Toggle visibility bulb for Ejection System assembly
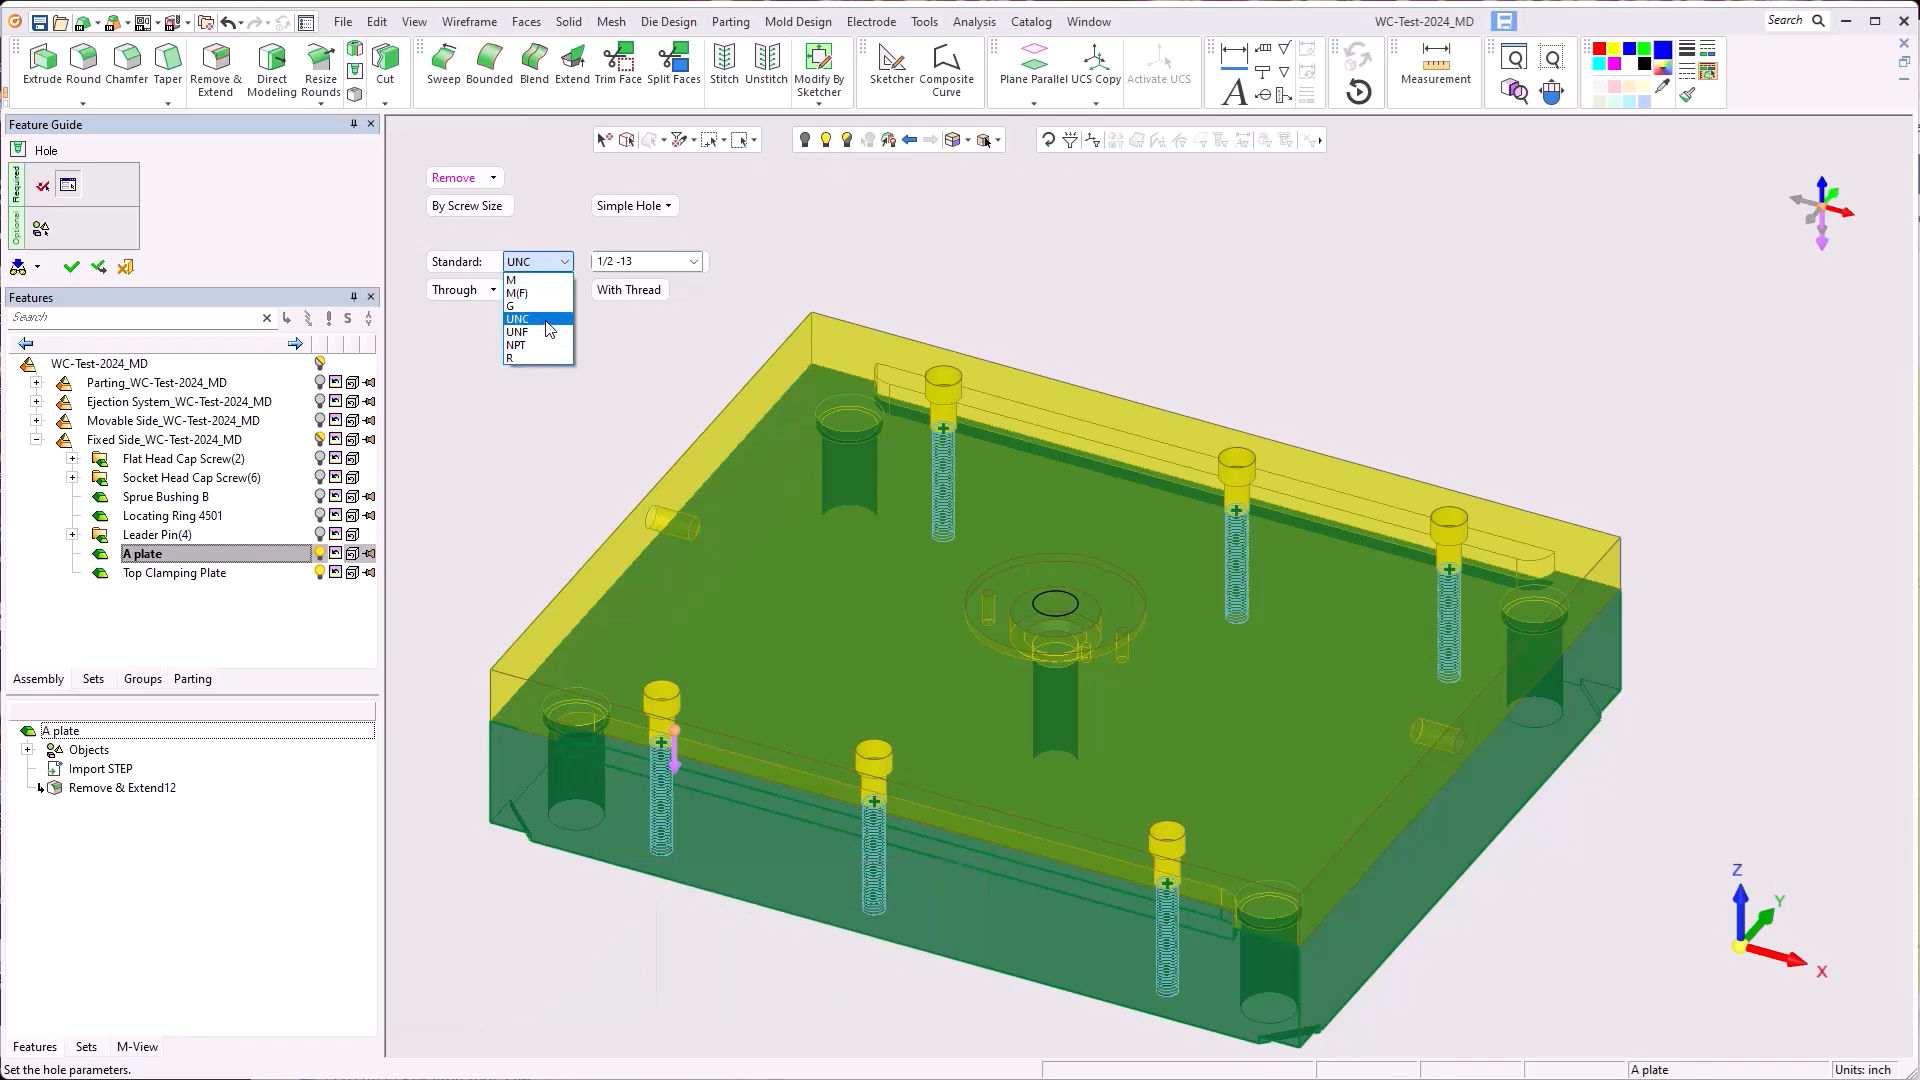The height and width of the screenshot is (1080, 1920). point(320,402)
